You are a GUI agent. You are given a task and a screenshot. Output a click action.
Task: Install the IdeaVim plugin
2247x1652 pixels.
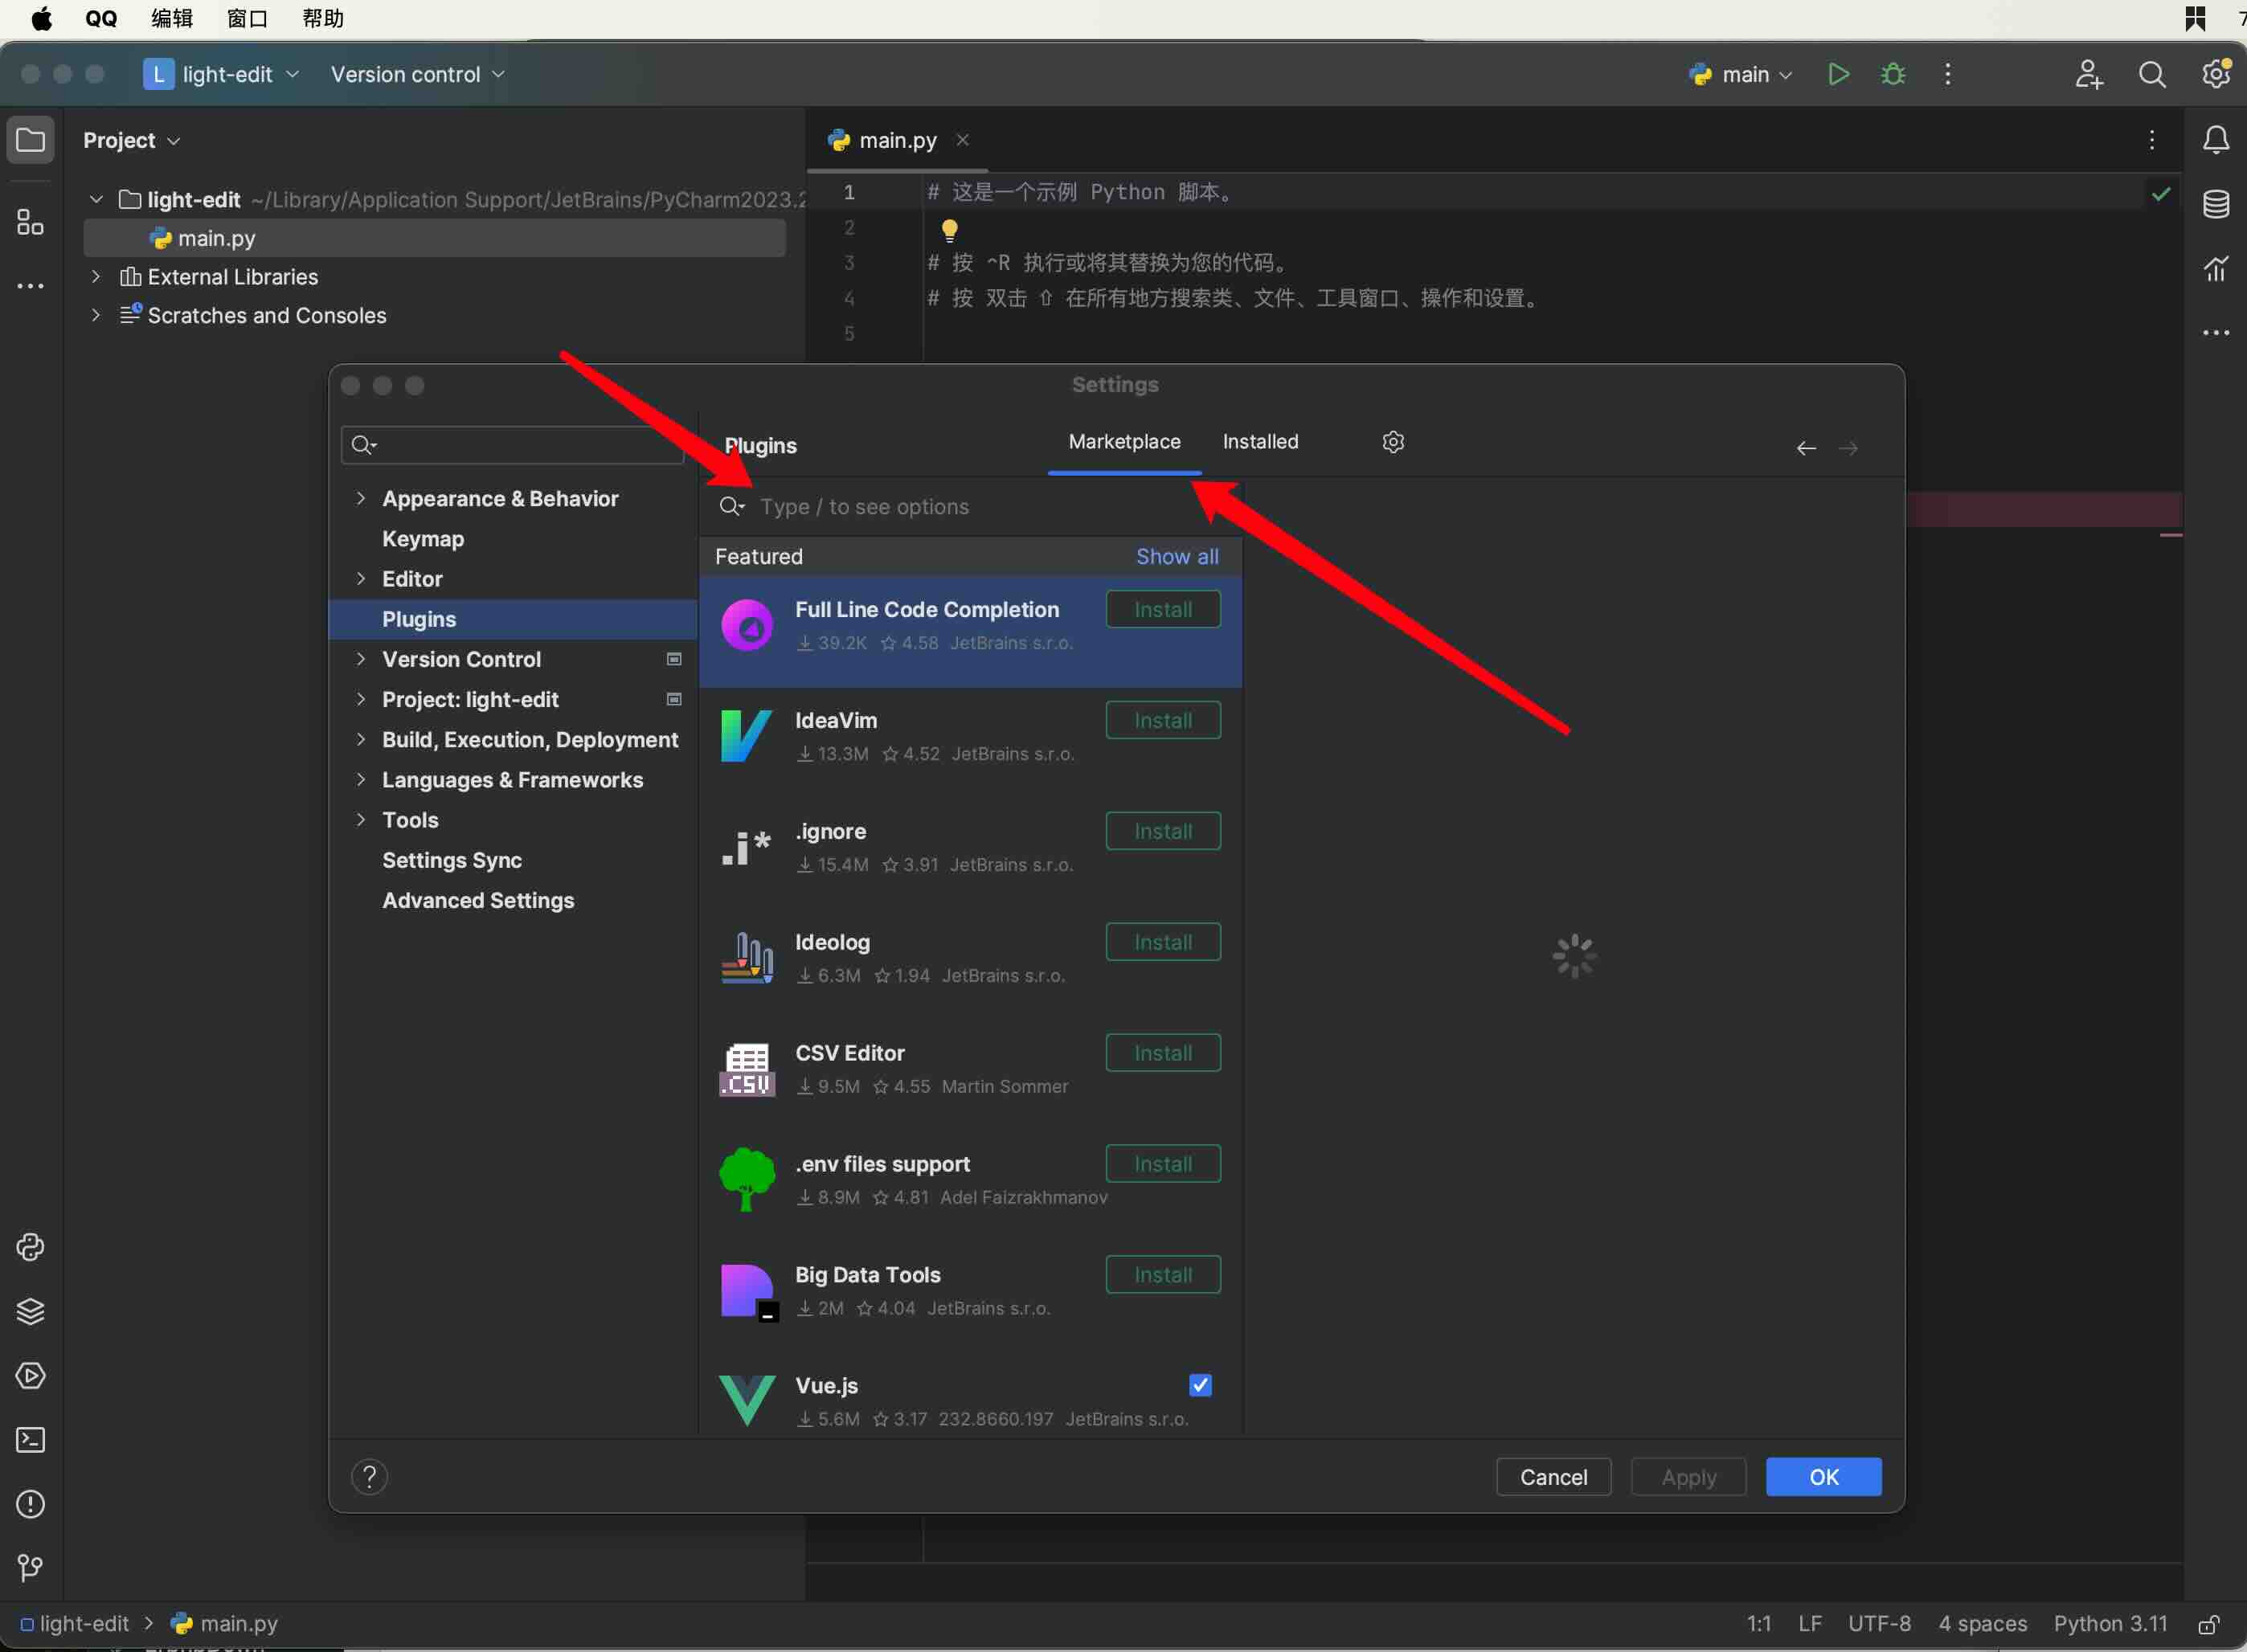tap(1163, 720)
